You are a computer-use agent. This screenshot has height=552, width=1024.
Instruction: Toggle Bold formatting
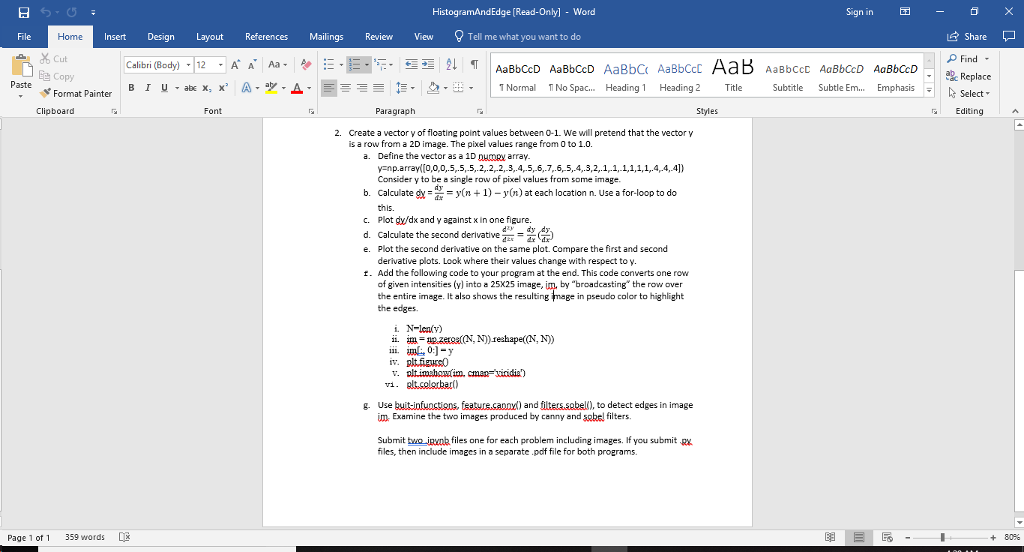pyautogui.click(x=131, y=88)
